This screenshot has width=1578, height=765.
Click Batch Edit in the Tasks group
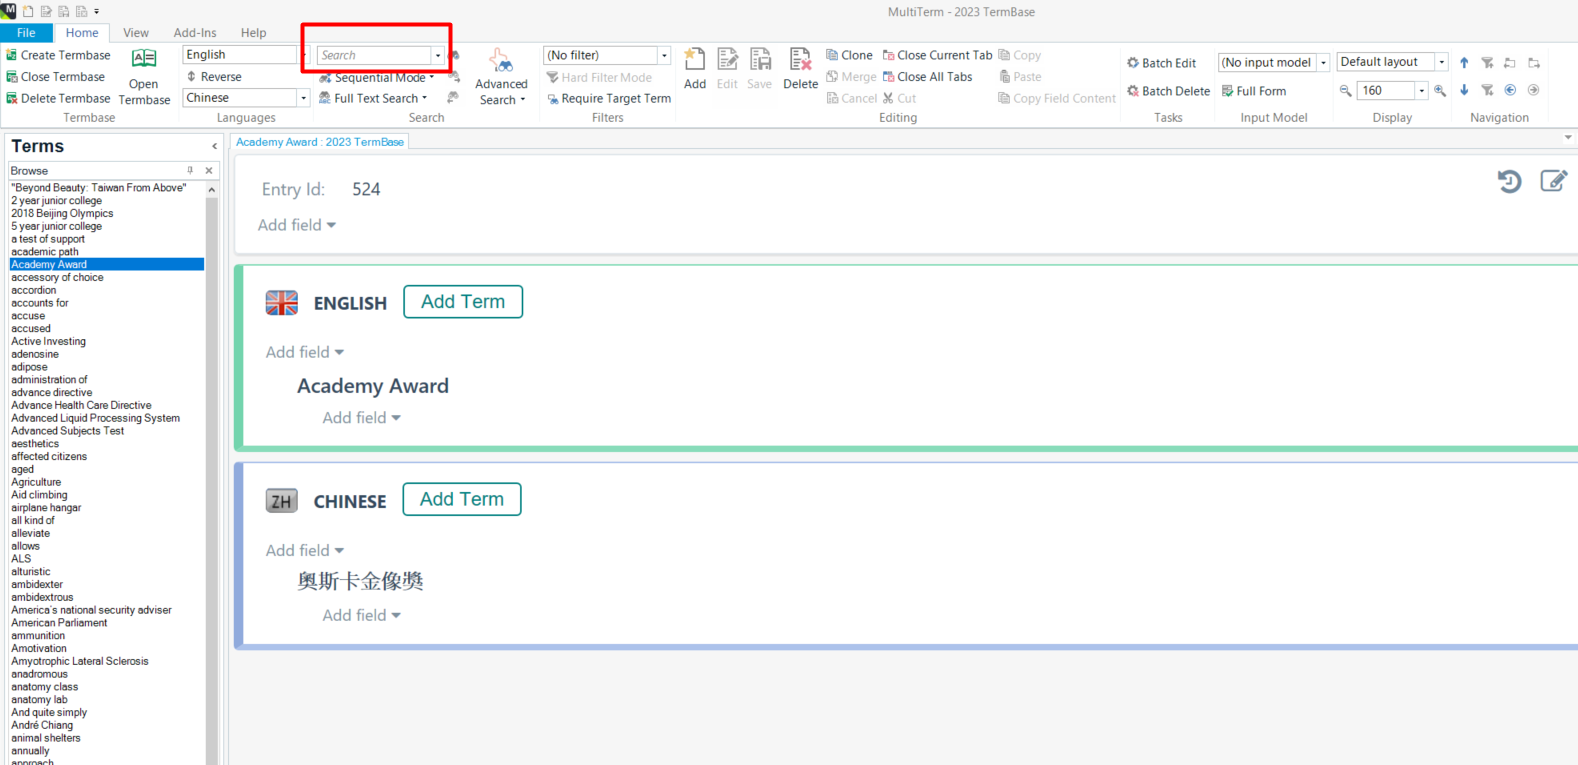click(1161, 63)
